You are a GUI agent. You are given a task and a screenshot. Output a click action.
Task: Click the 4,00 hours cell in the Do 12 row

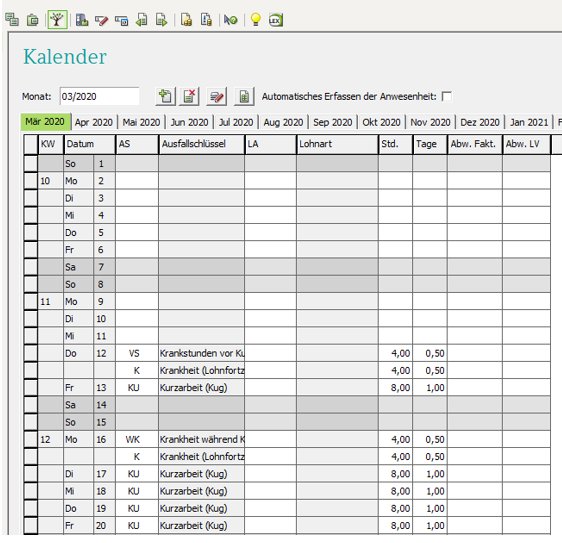pos(395,353)
